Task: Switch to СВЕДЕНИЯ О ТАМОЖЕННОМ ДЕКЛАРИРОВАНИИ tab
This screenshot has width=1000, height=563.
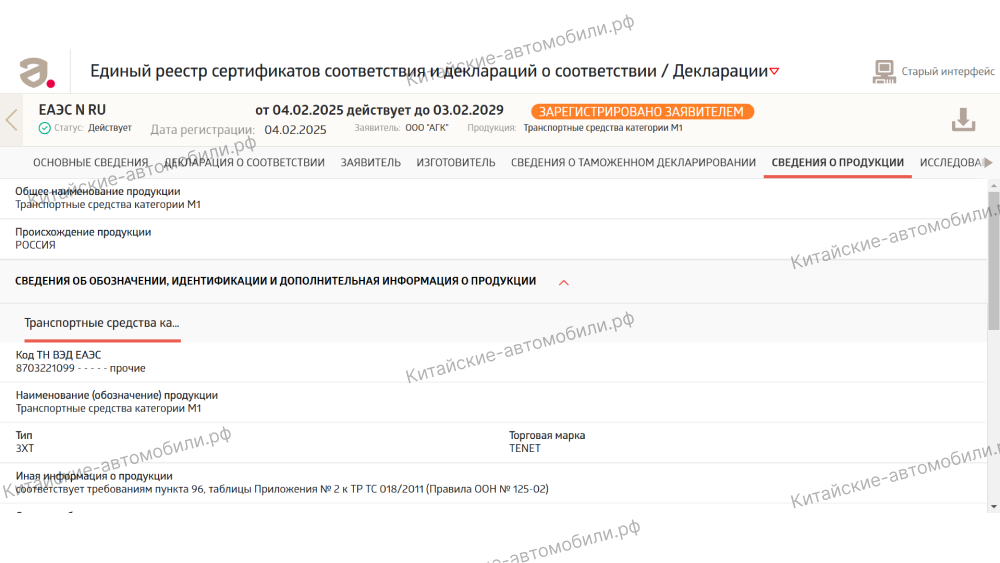Action: coord(633,163)
